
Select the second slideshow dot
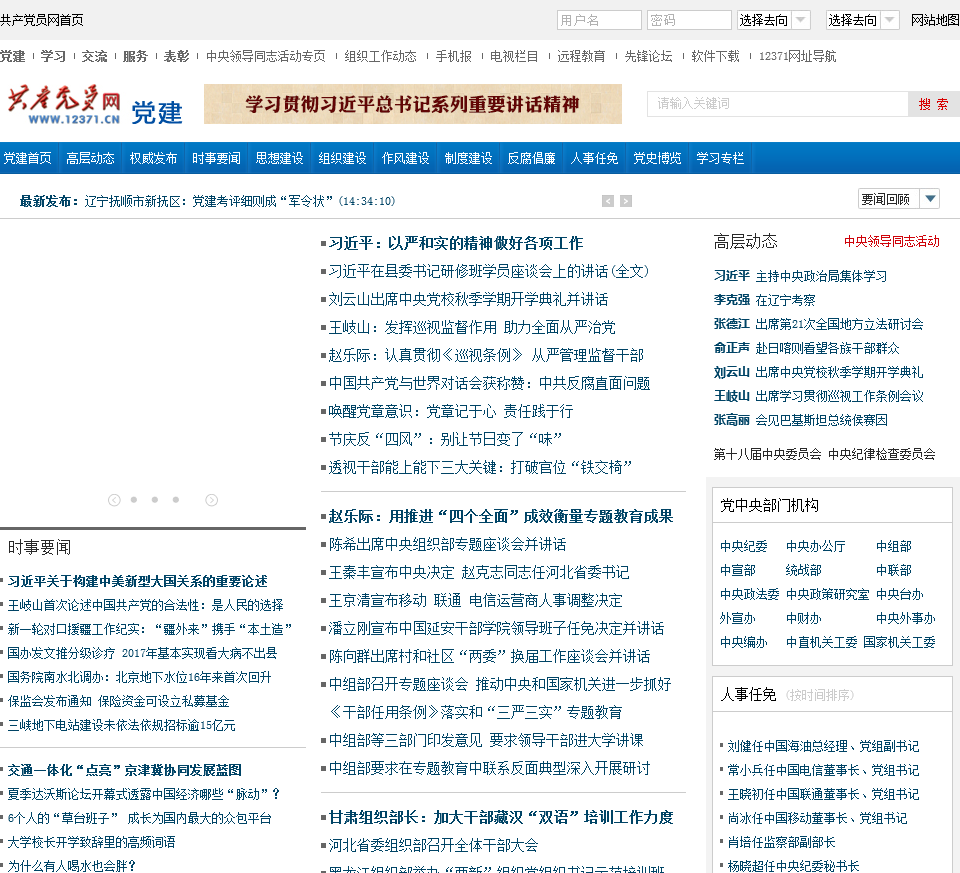point(155,500)
